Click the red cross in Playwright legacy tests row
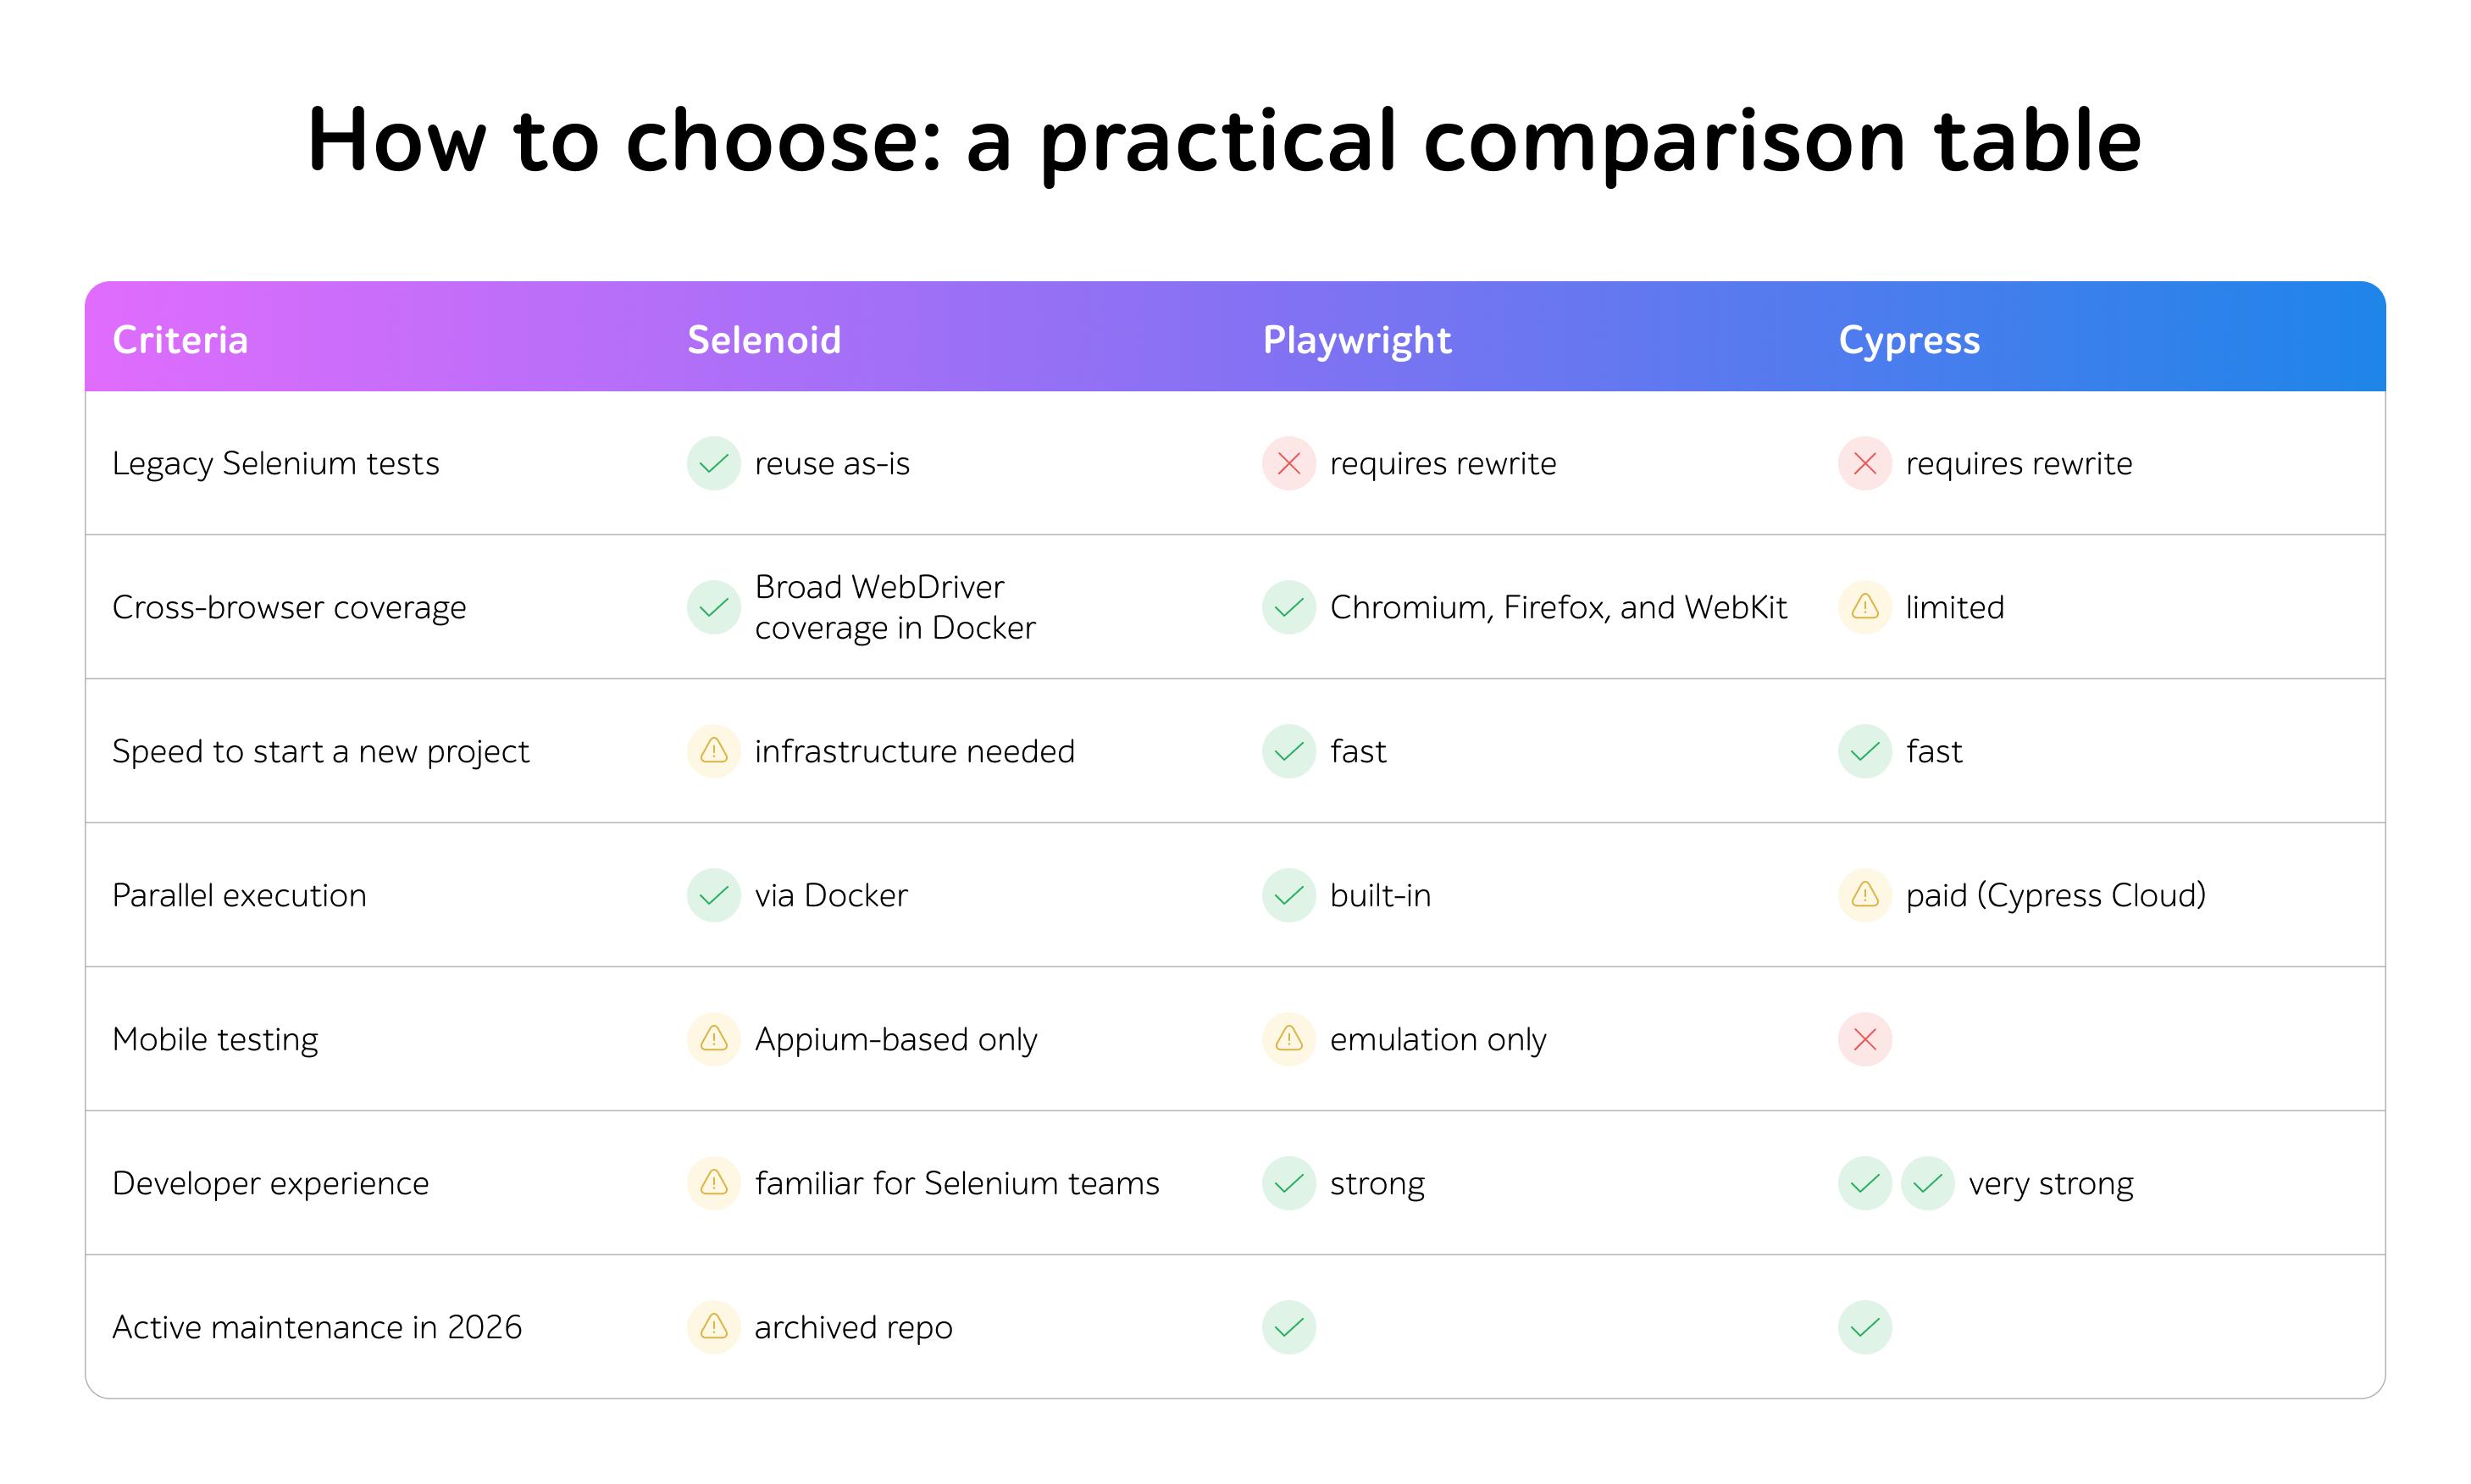This screenshot has height=1484, width=2471. (x=1288, y=463)
